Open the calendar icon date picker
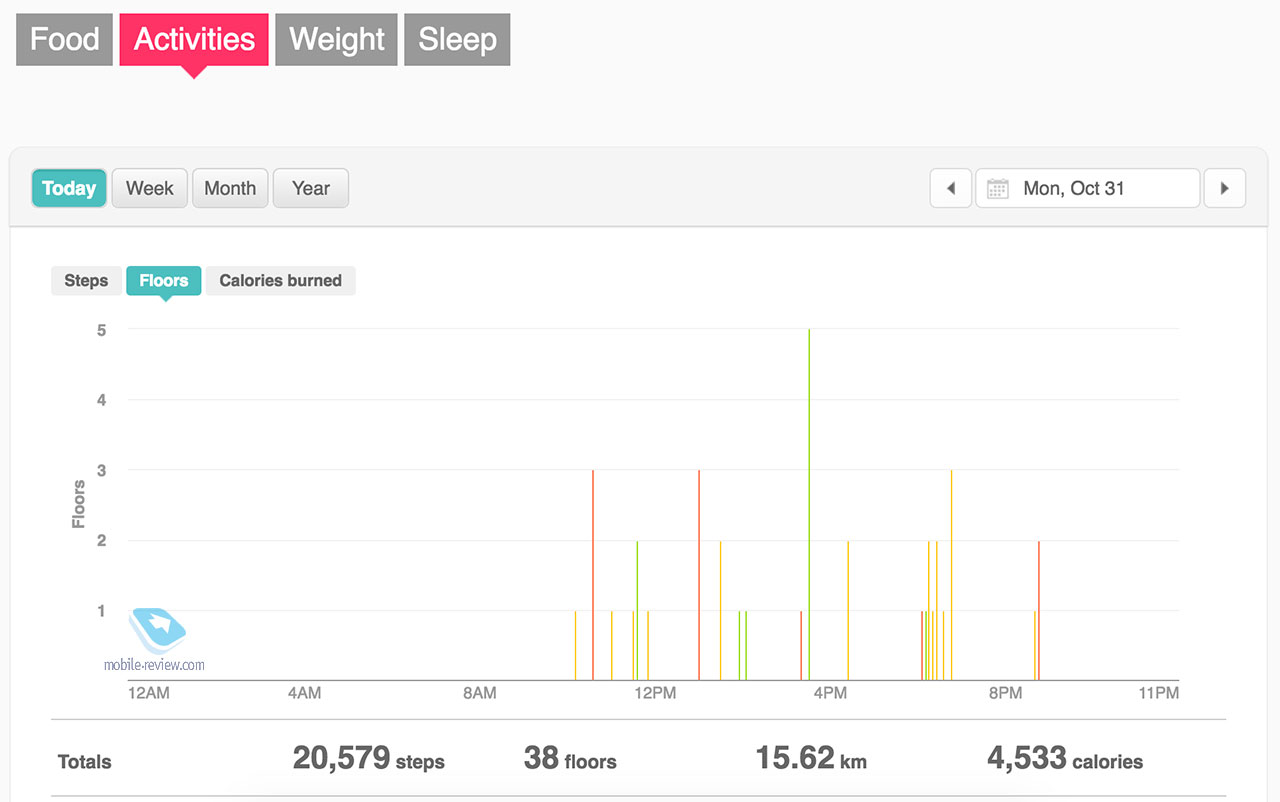This screenshot has height=802, width=1280. click(997, 188)
